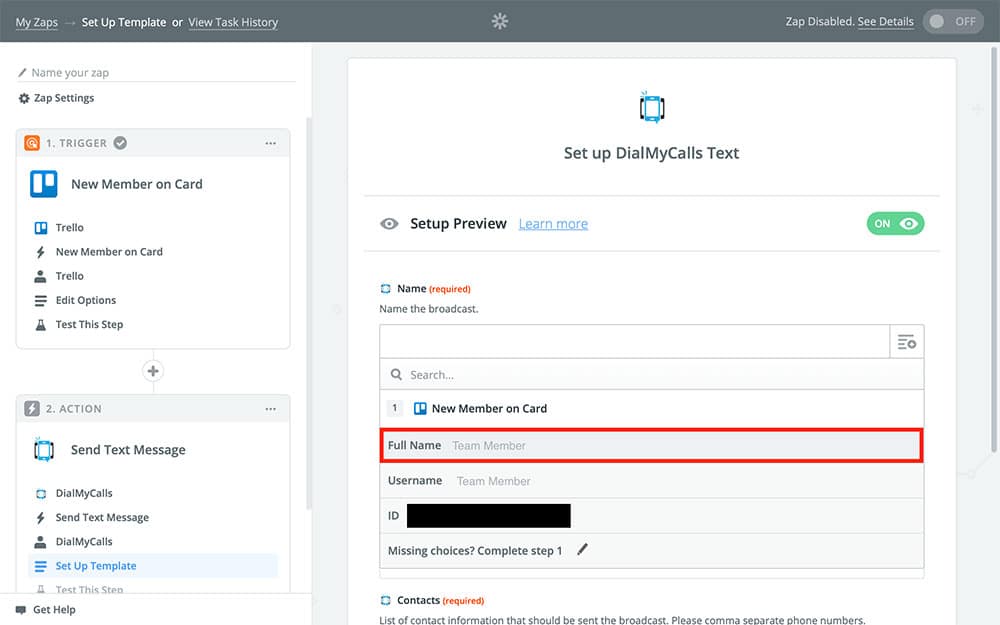This screenshot has width=1000, height=625.
Task: Click the plus icon to add step
Action: (x=153, y=371)
